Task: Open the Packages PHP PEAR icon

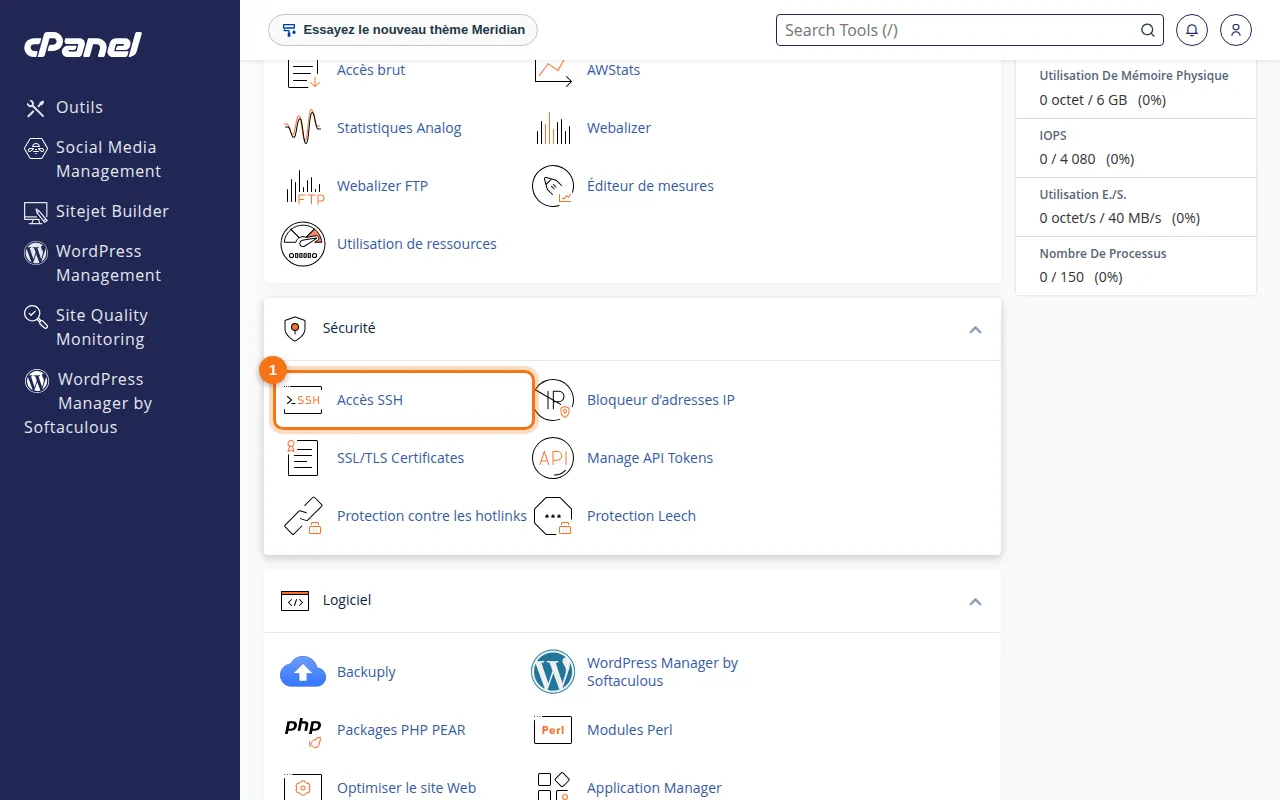Action: tap(303, 730)
